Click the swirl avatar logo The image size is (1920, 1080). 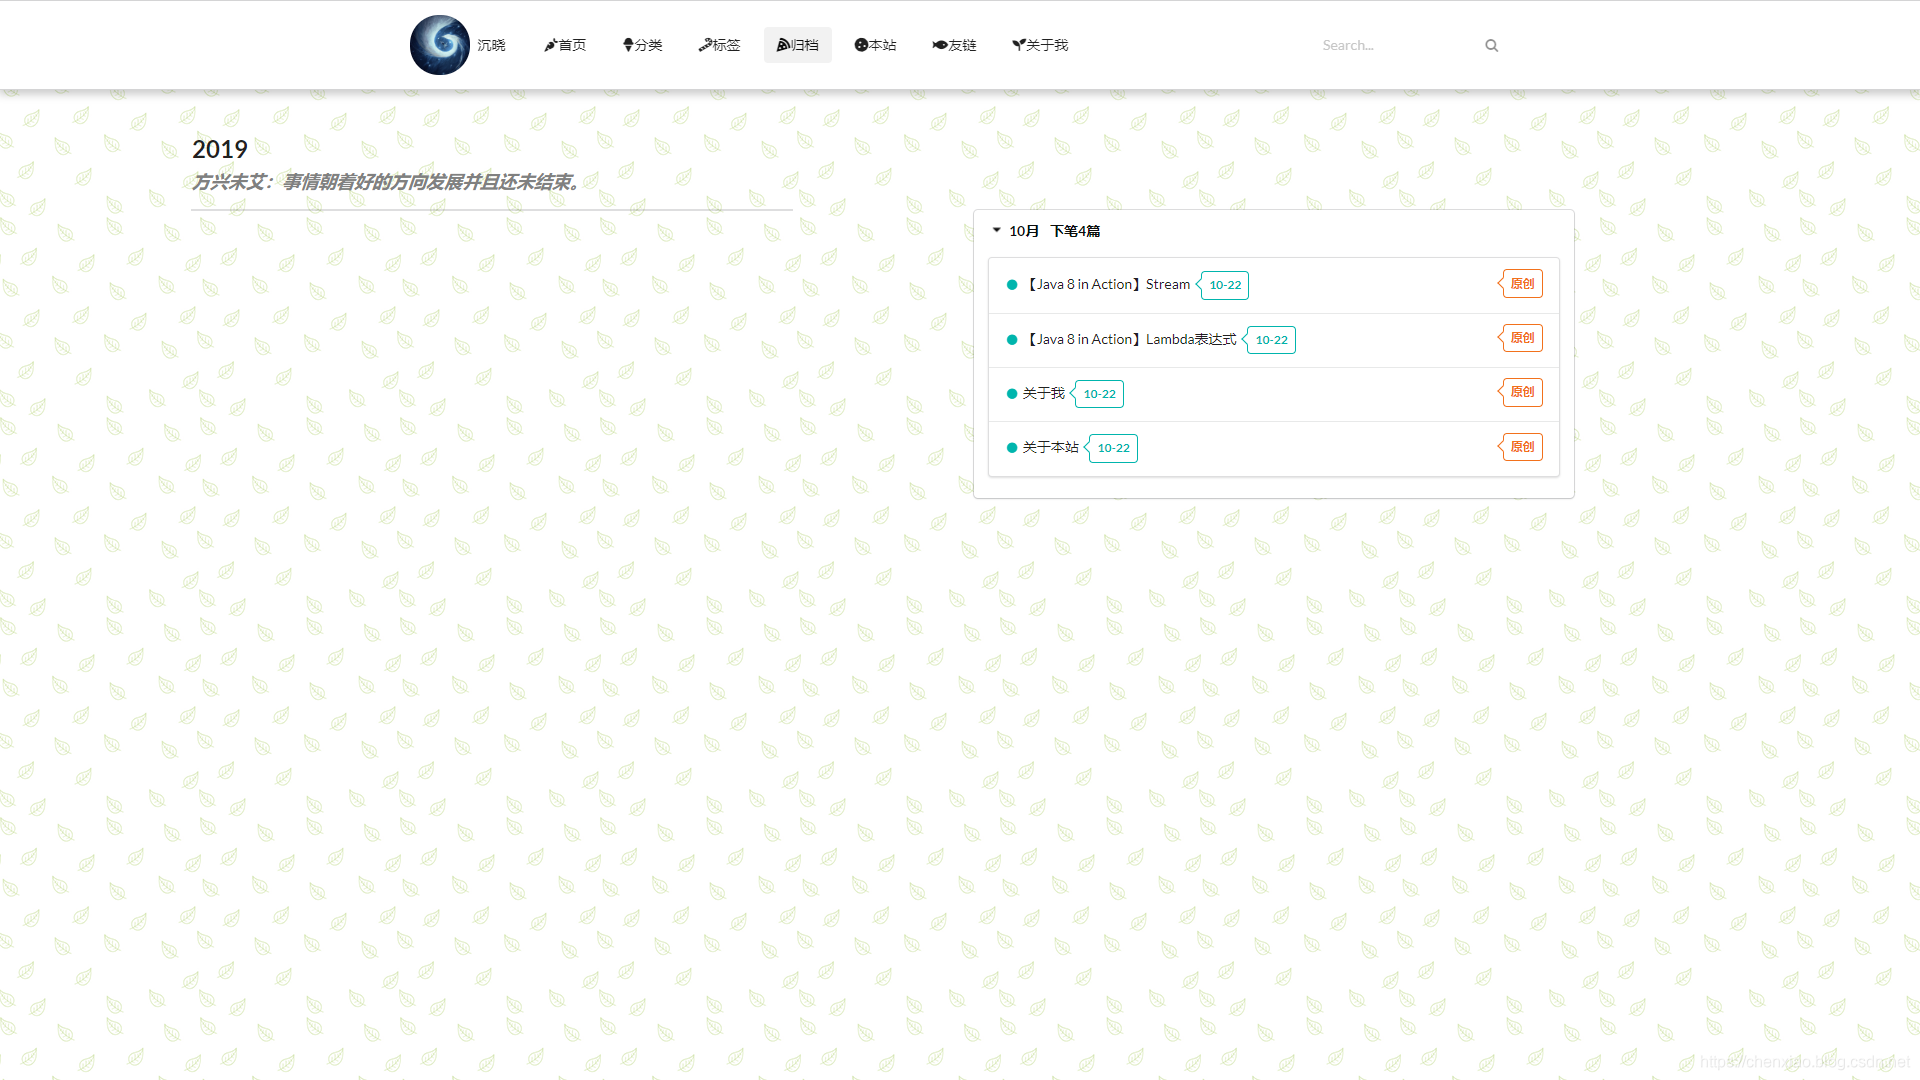(x=439, y=45)
